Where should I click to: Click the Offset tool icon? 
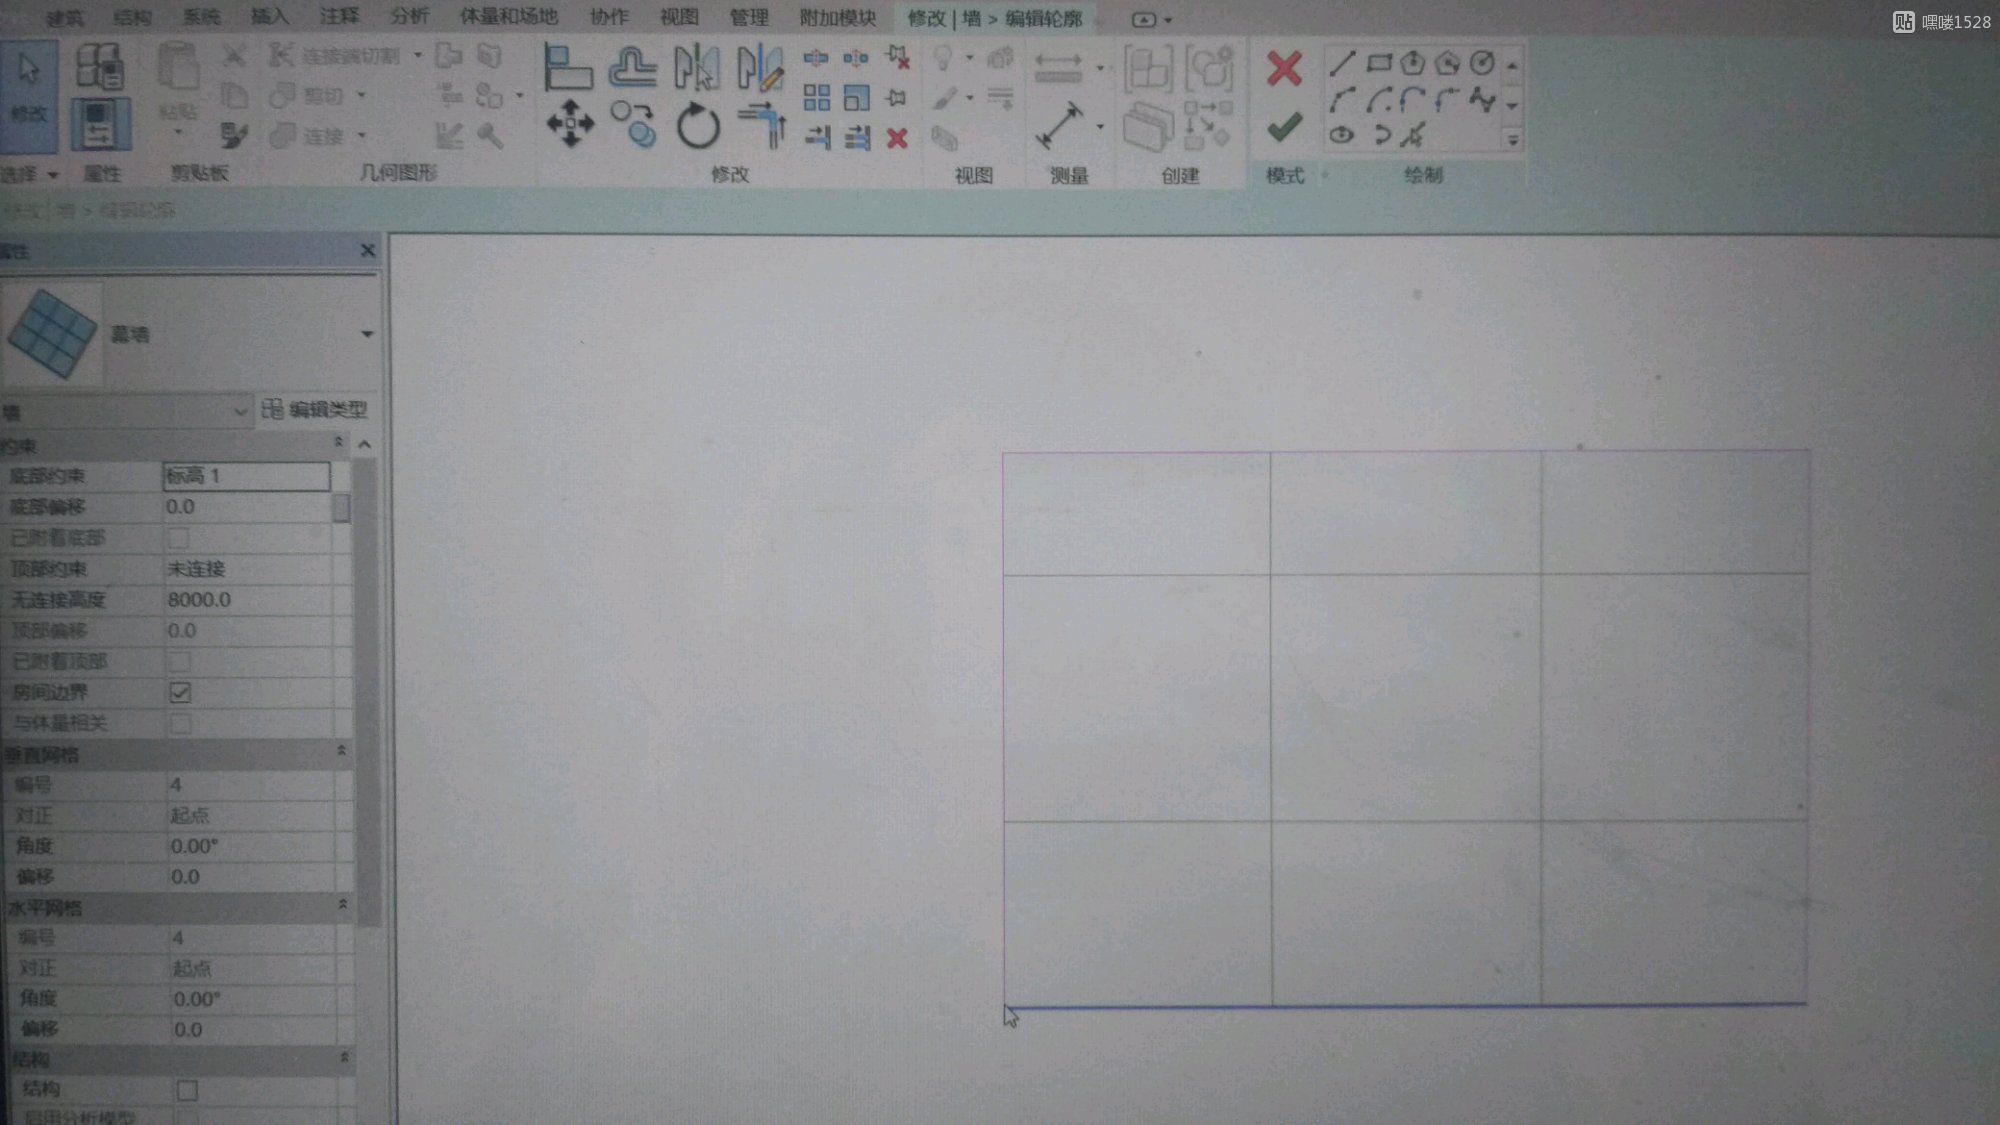tap(633, 68)
